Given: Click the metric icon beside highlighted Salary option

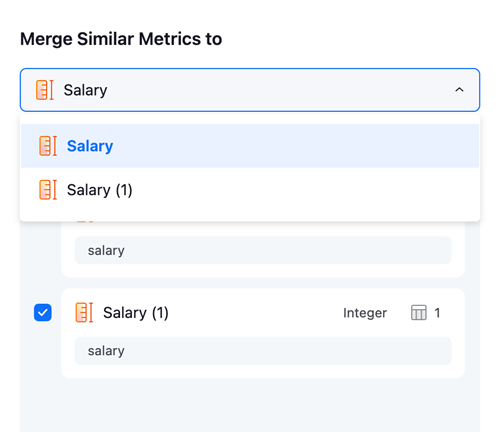Looking at the screenshot, I should pyautogui.click(x=48, y=146).
